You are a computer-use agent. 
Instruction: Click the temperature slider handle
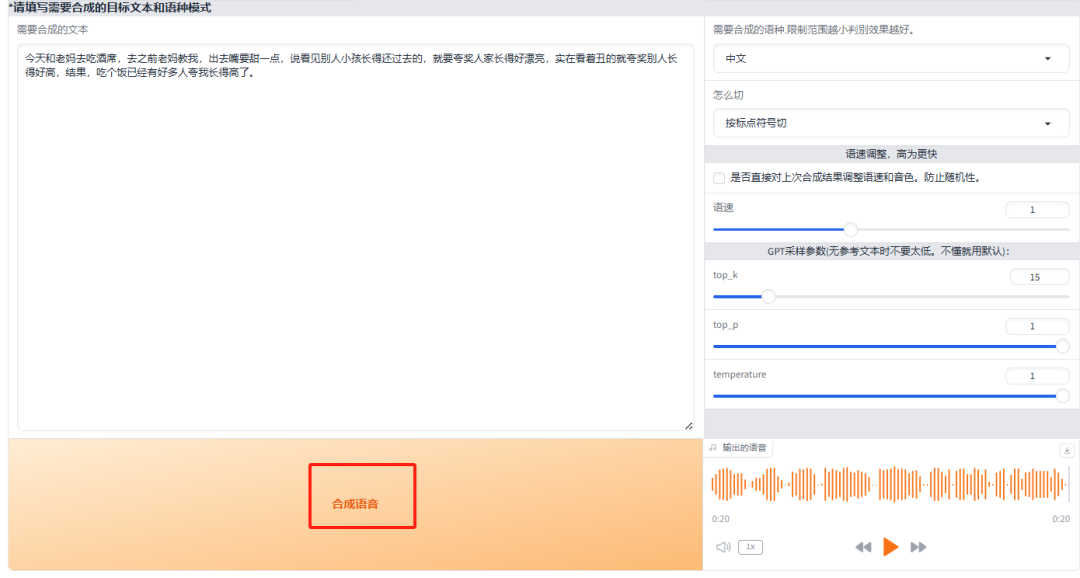(1063, 396)
